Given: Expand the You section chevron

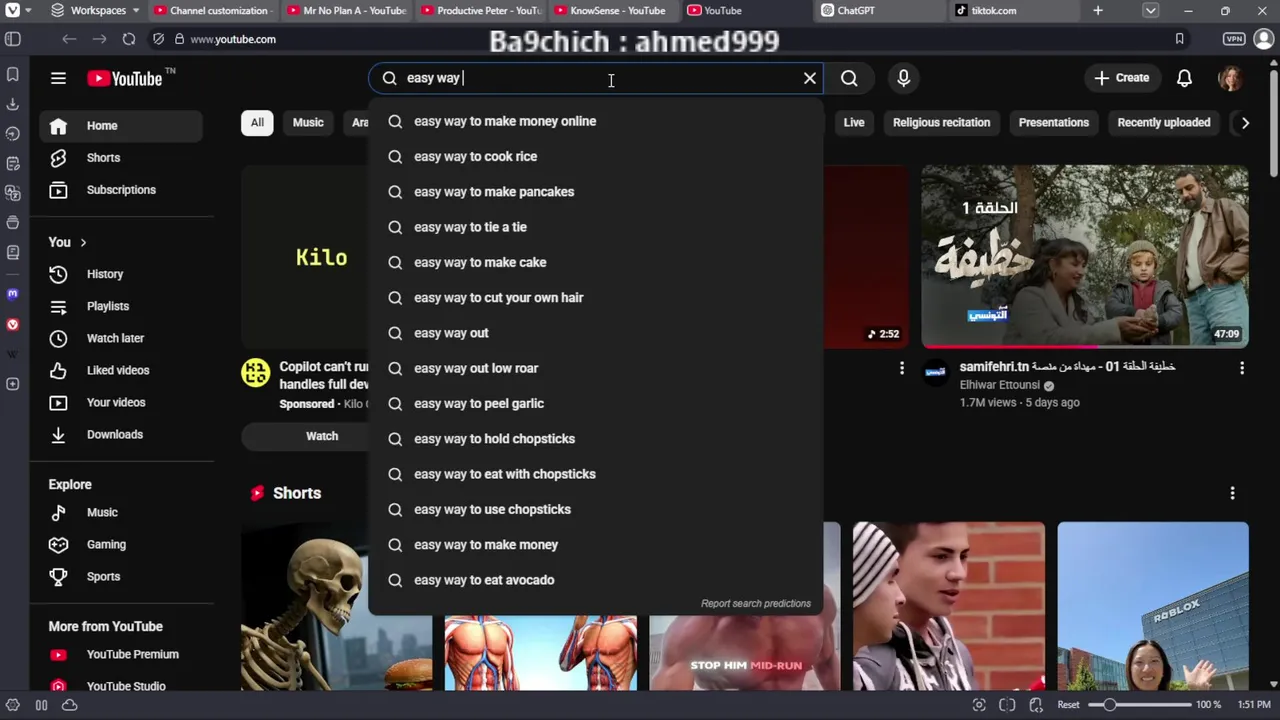Looking at the screenshot, I should click(83, 242).
